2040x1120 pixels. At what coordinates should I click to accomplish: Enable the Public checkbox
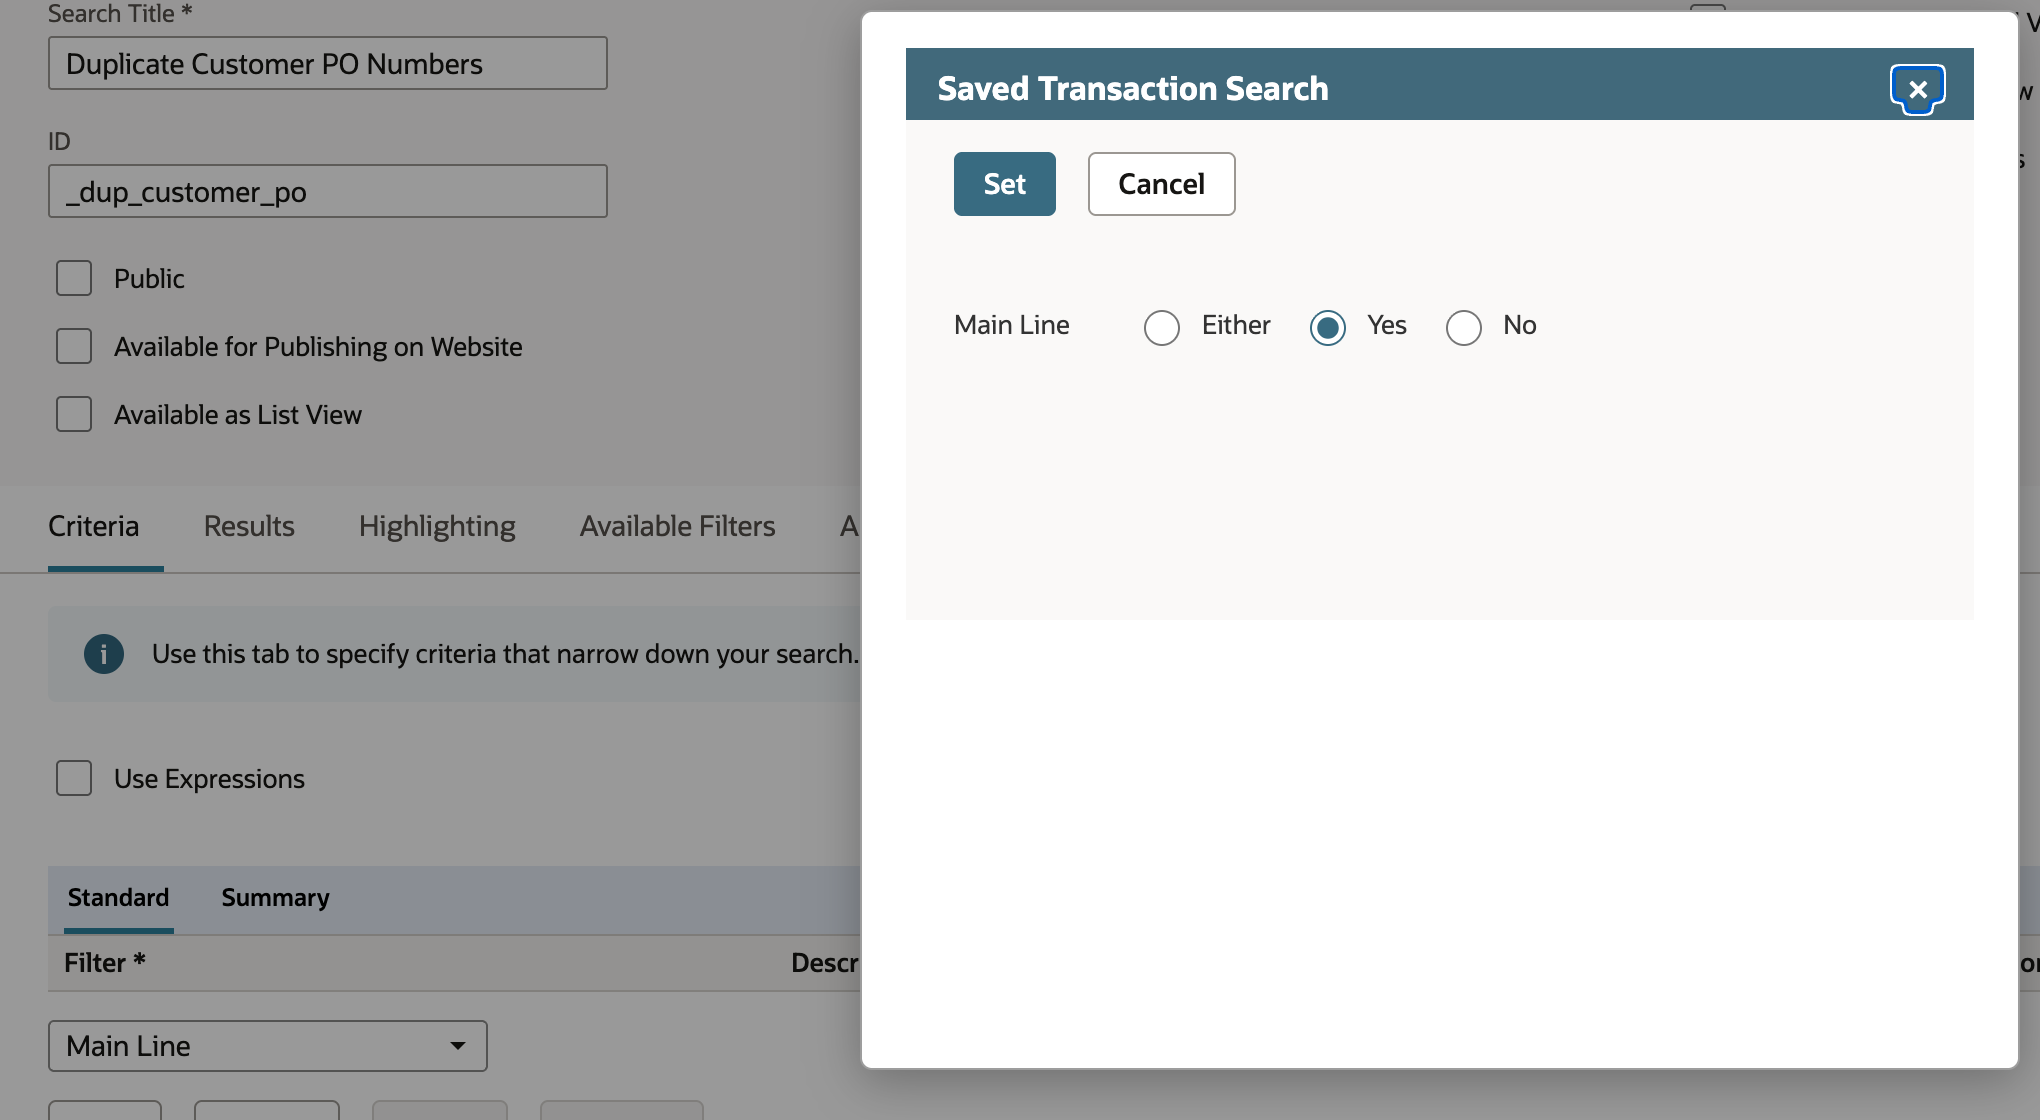tap(74, 278)
